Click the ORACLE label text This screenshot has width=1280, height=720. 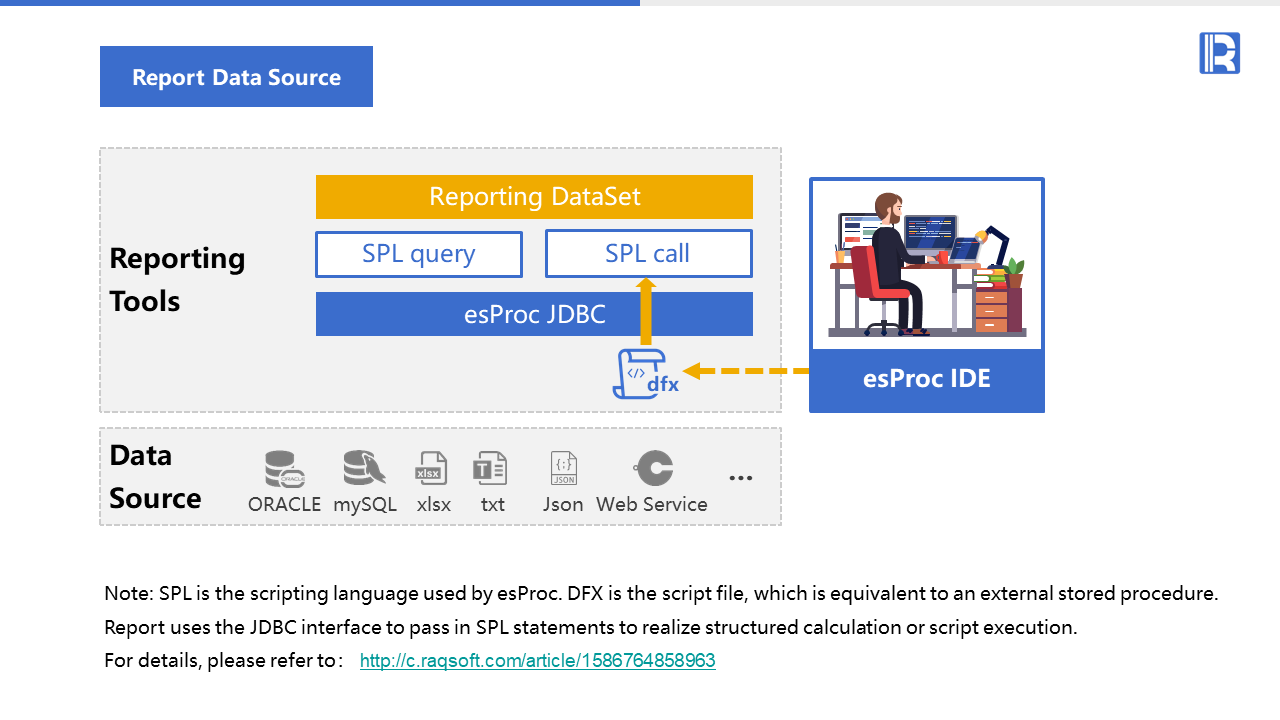(x=285, y=505)
